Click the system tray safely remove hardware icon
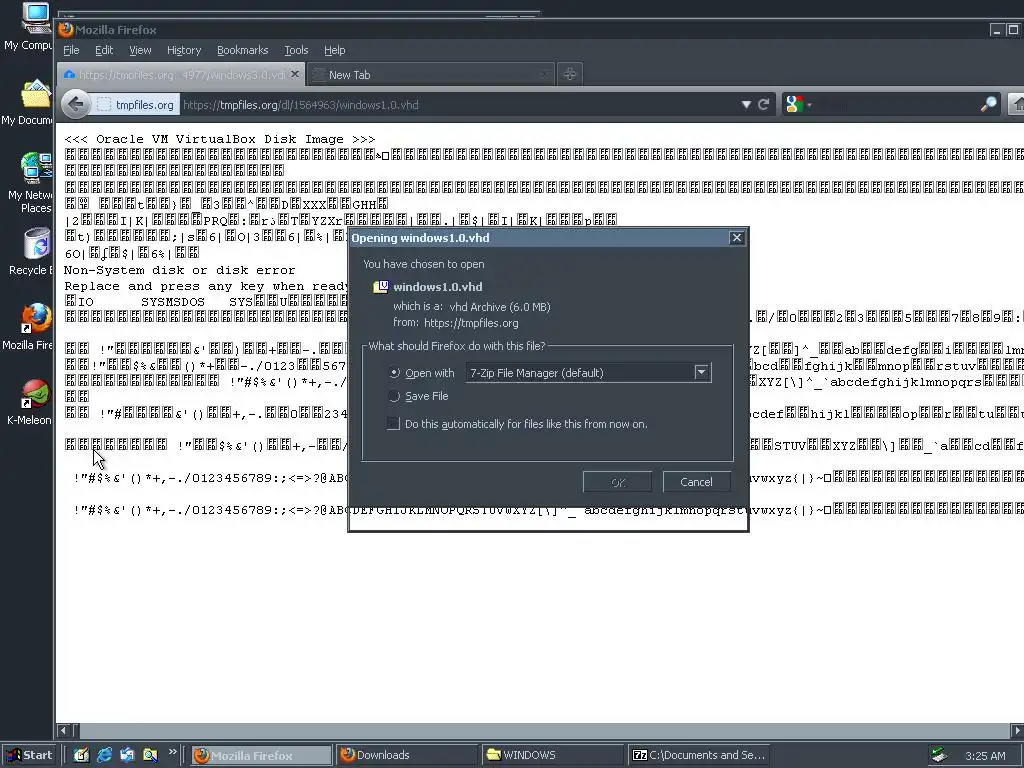1024x768 pixels. pyautogui.click(x=939, y=755)
